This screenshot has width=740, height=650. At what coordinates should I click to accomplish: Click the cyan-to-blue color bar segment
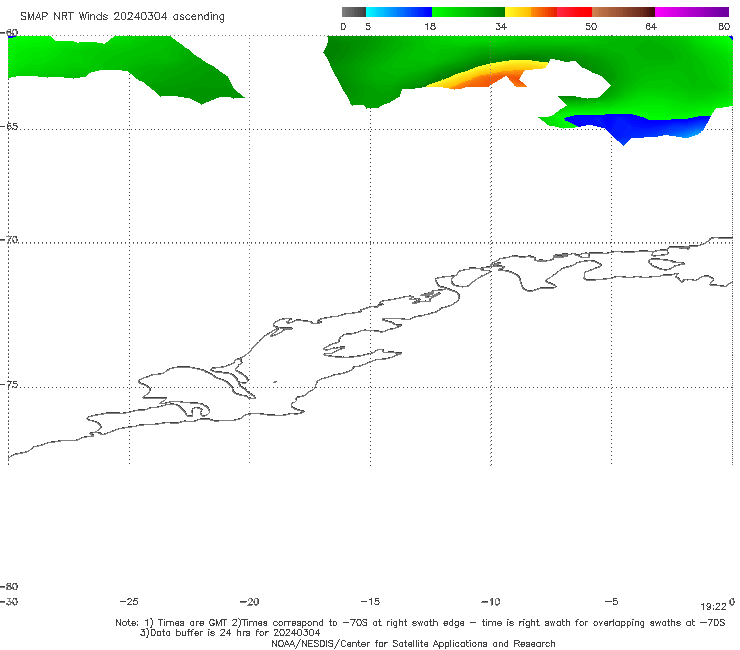click(x=399, y=12)
